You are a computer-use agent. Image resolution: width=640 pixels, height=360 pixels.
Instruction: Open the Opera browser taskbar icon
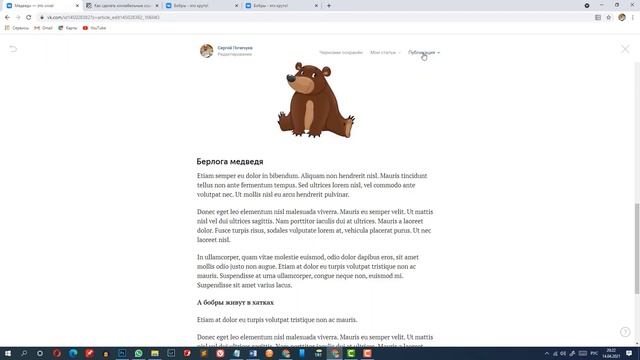coord(57,353)
